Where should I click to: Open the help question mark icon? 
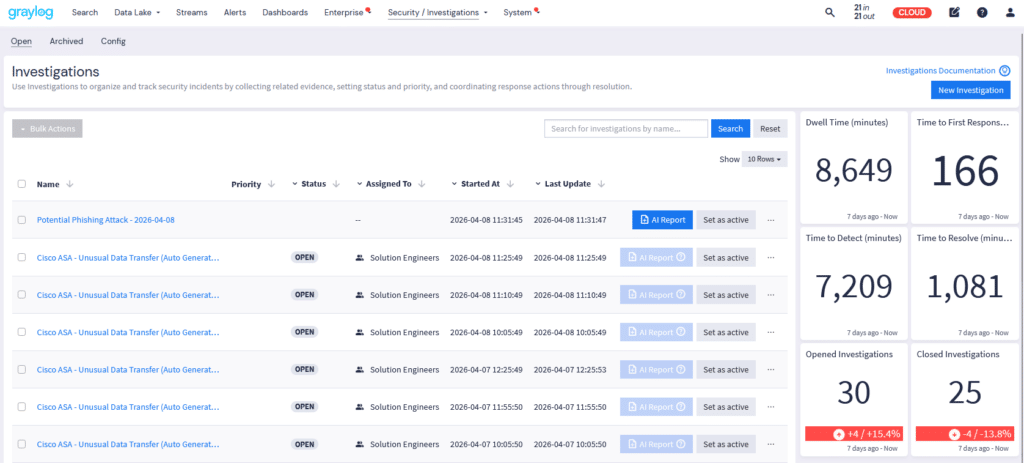pyautogui.click(x=981, y=13)
